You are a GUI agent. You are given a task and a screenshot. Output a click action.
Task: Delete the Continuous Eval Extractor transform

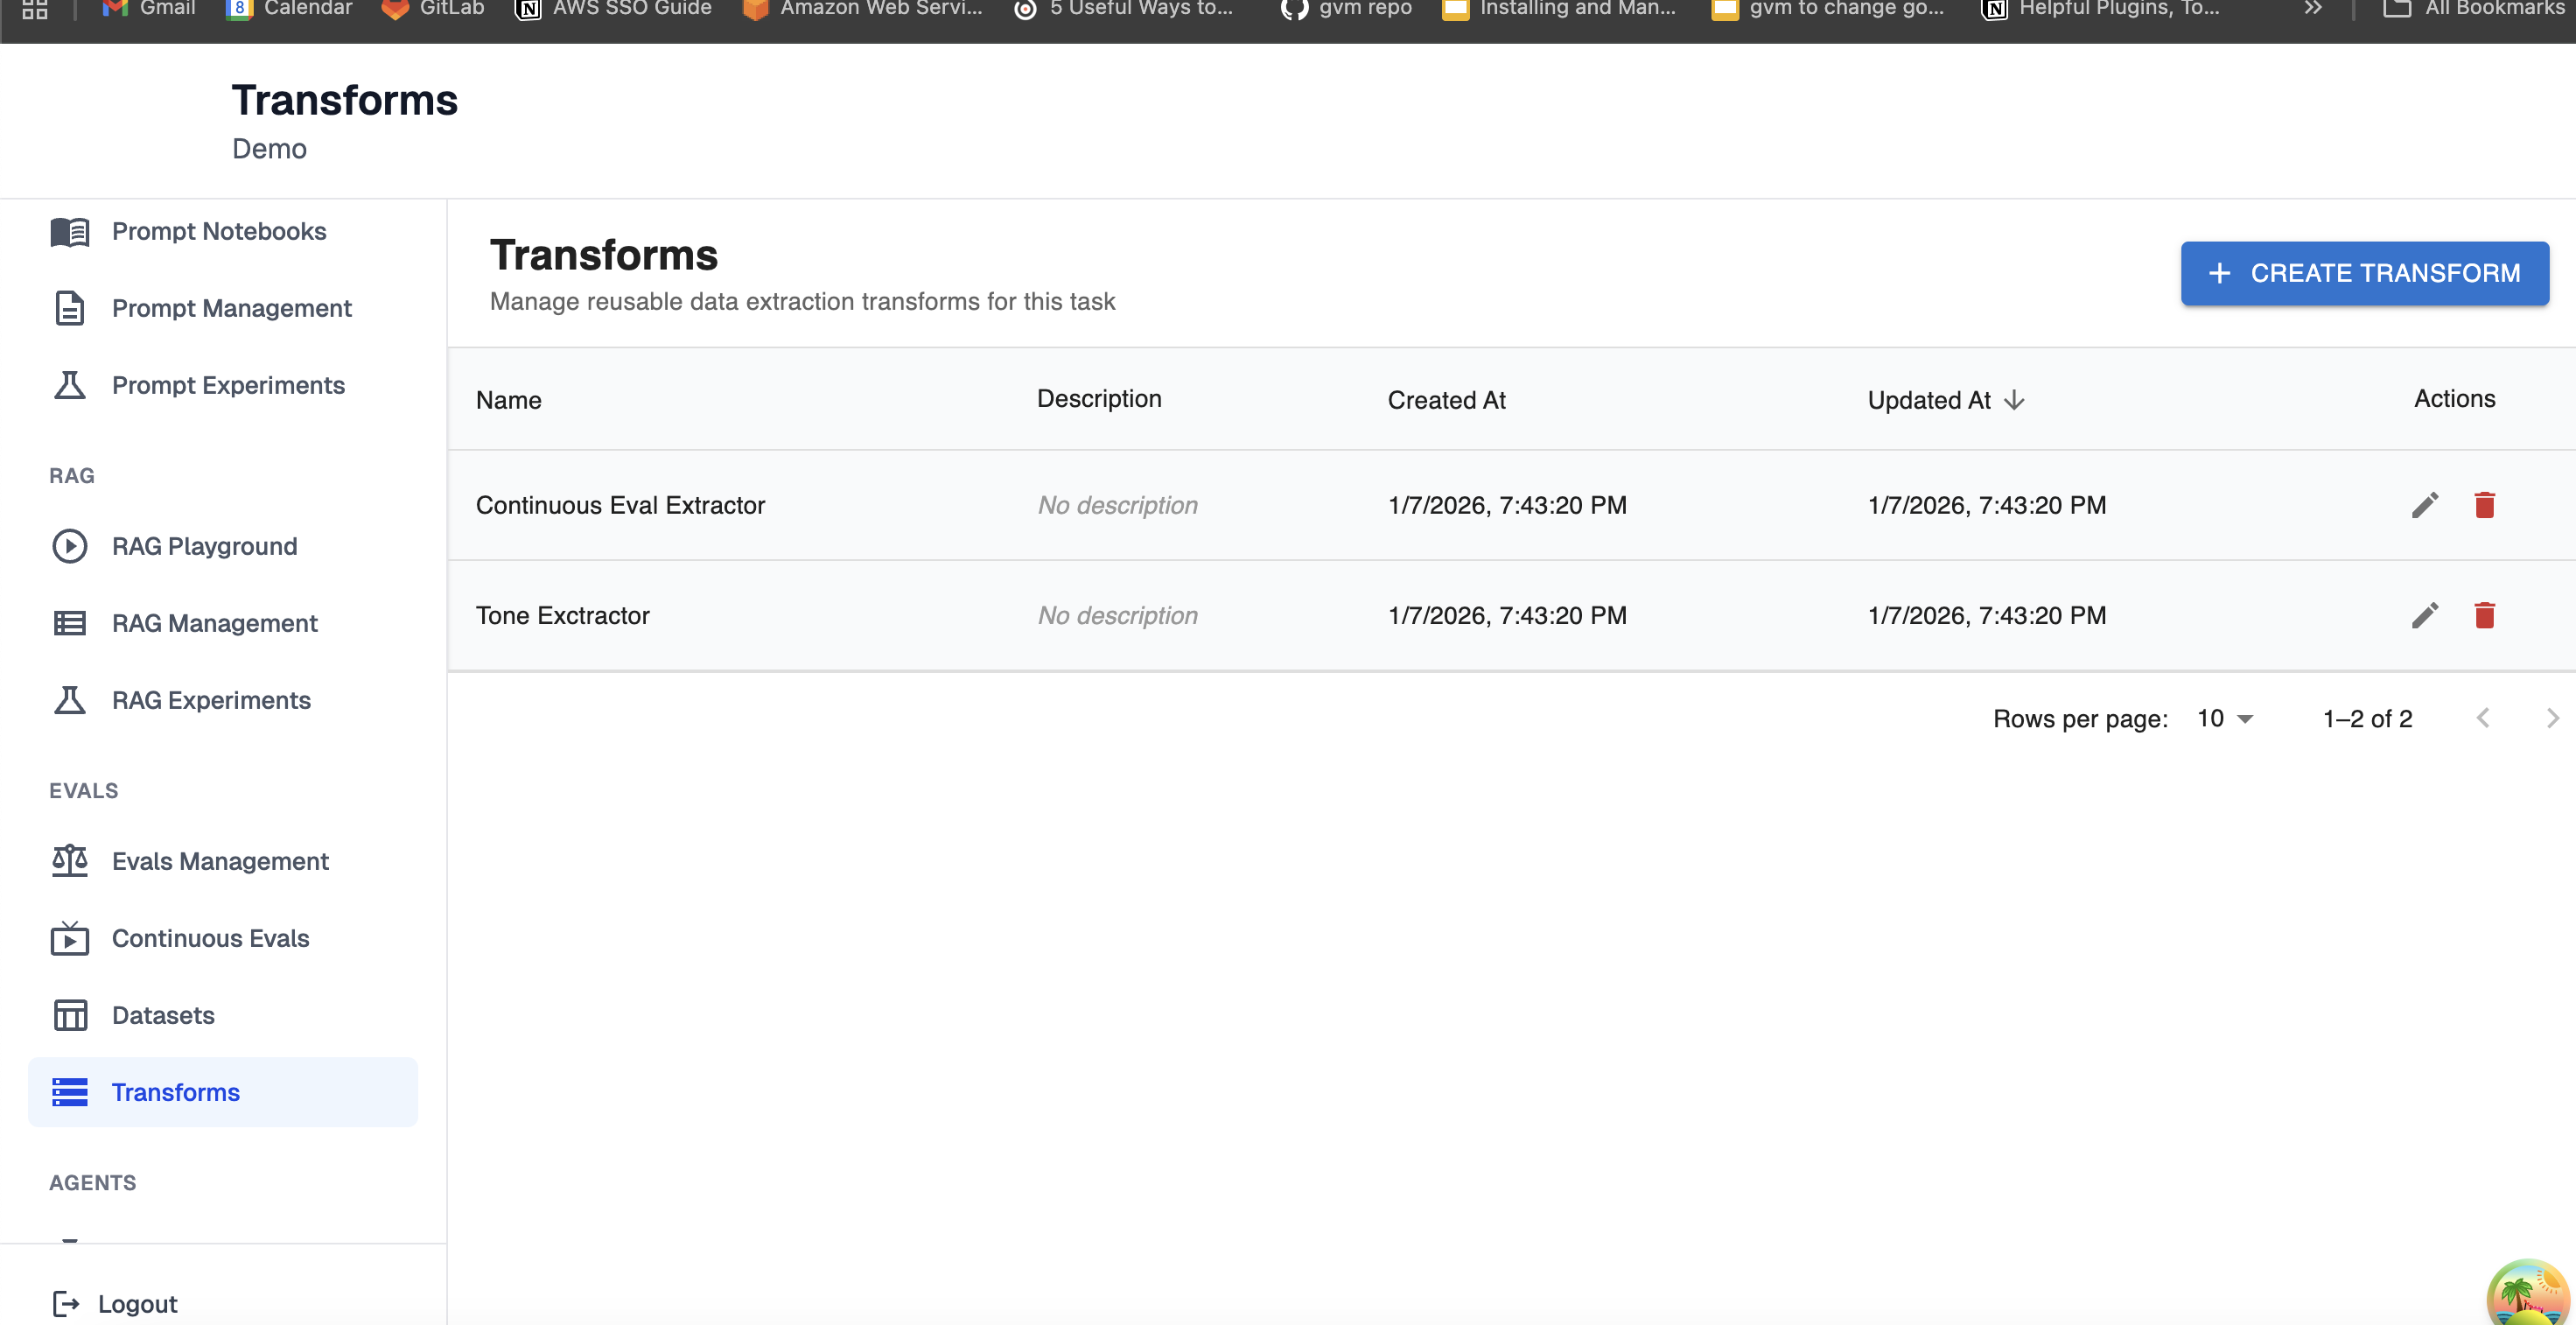point(2484,505)
